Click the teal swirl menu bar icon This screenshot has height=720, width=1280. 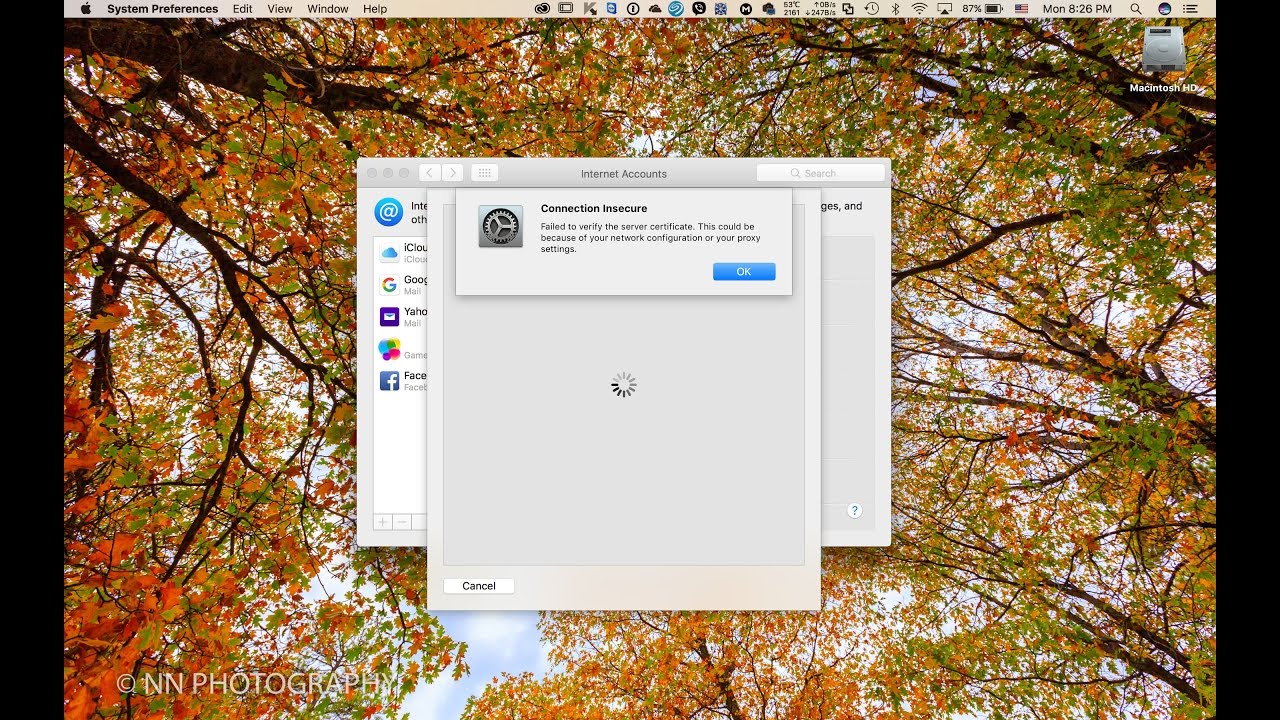(676, 8)
